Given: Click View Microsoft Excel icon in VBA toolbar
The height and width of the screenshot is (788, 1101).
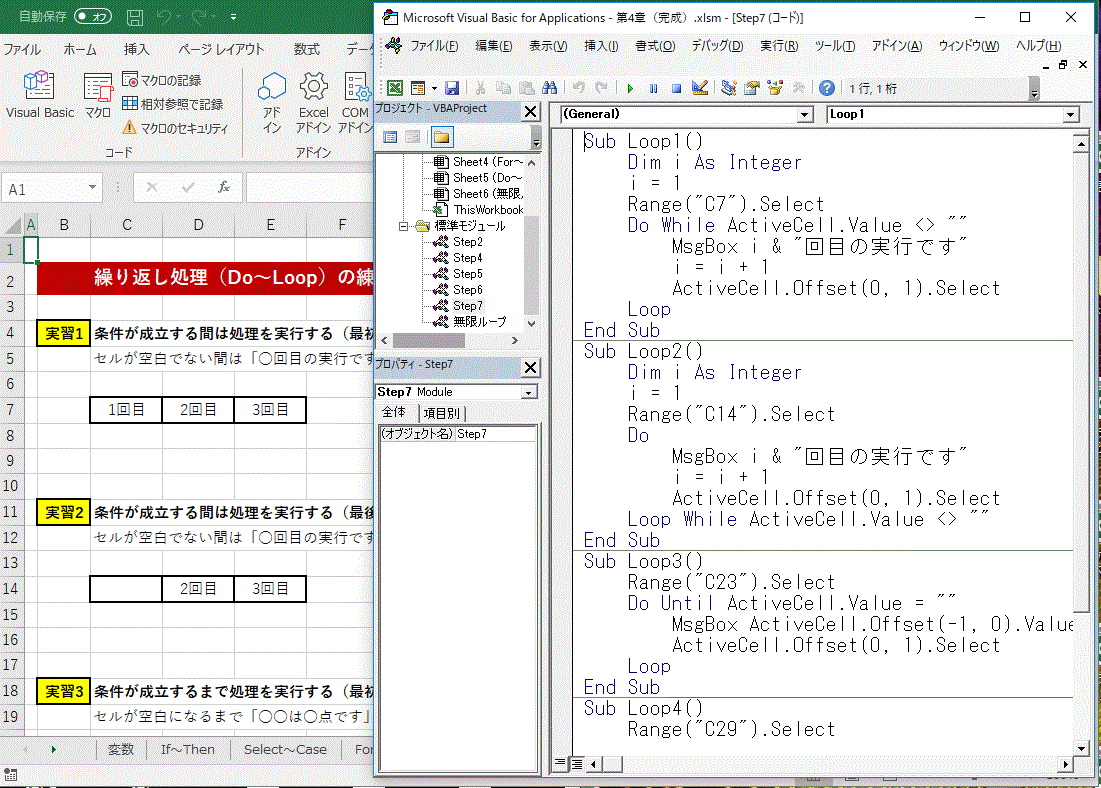Looking at the screenshot, I should pos(395,88).
